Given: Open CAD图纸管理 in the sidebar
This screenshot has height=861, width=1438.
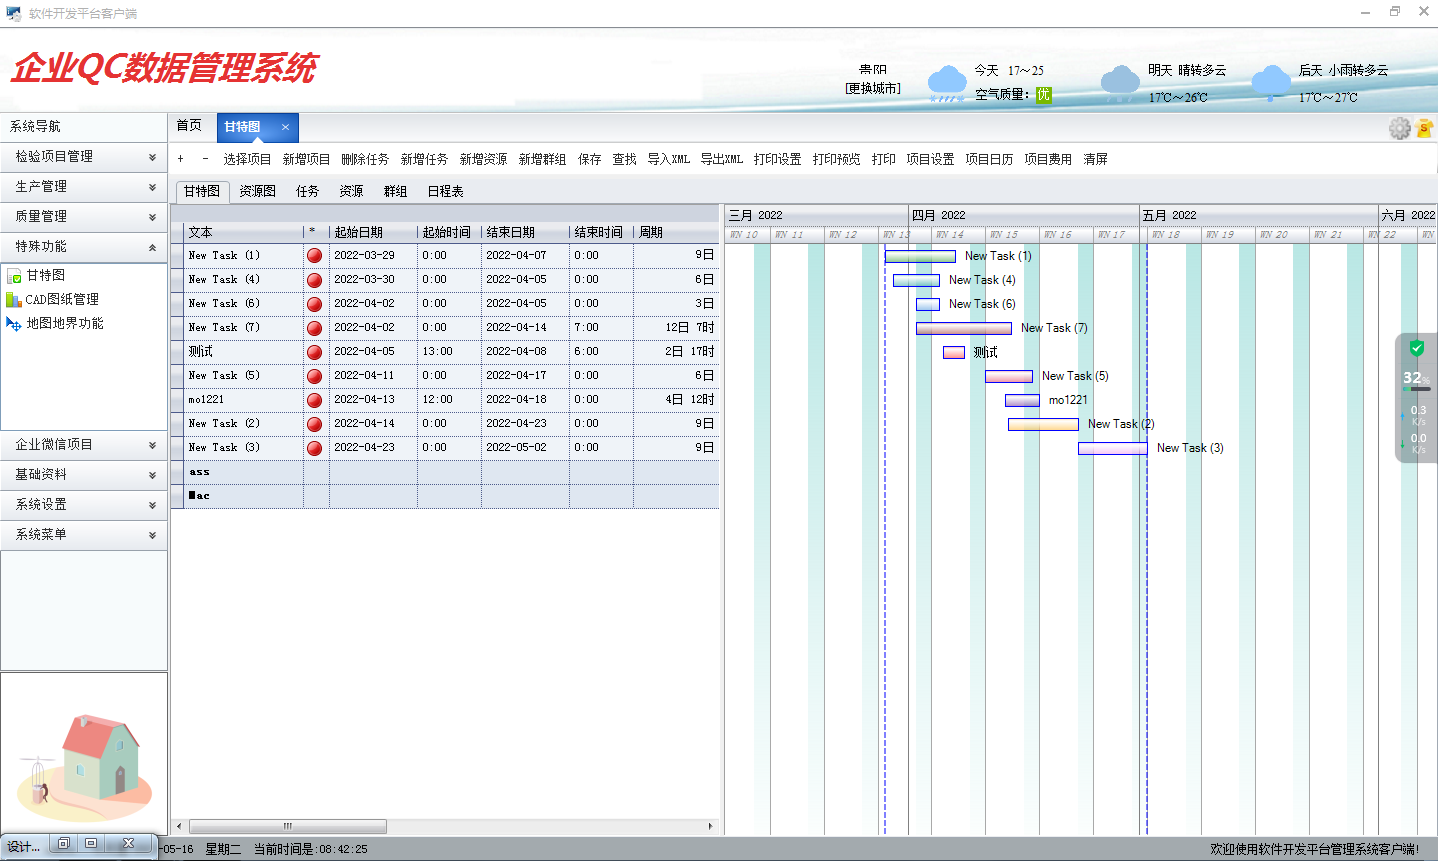Looking at the screenshot, I should point(61,299).
